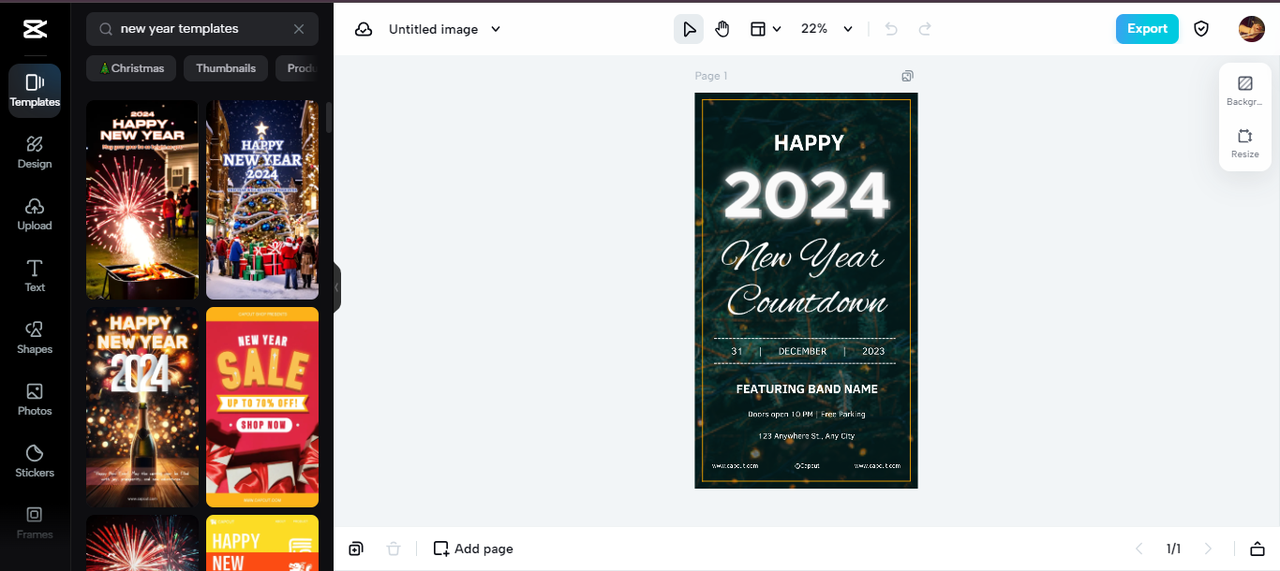Image resolution: width=1280 pixels, height=571 pixels.
Task: Select the HAPPY text on canvas
Action: click(809, 143)
